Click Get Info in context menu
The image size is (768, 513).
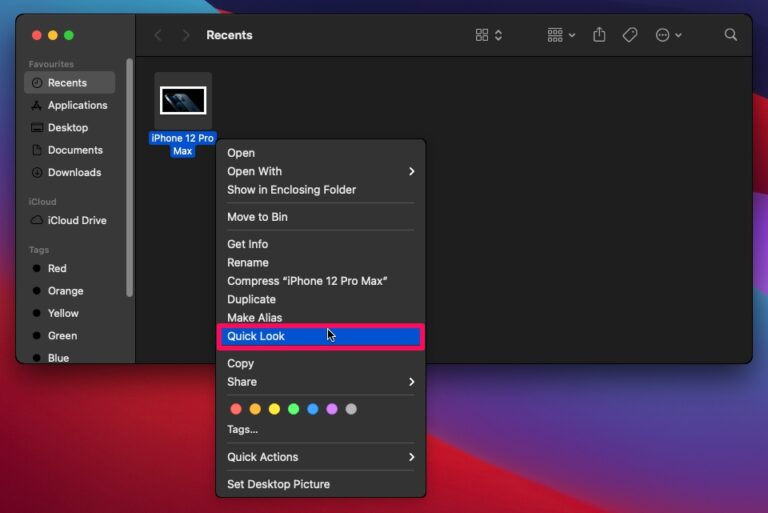pos(247,244)
